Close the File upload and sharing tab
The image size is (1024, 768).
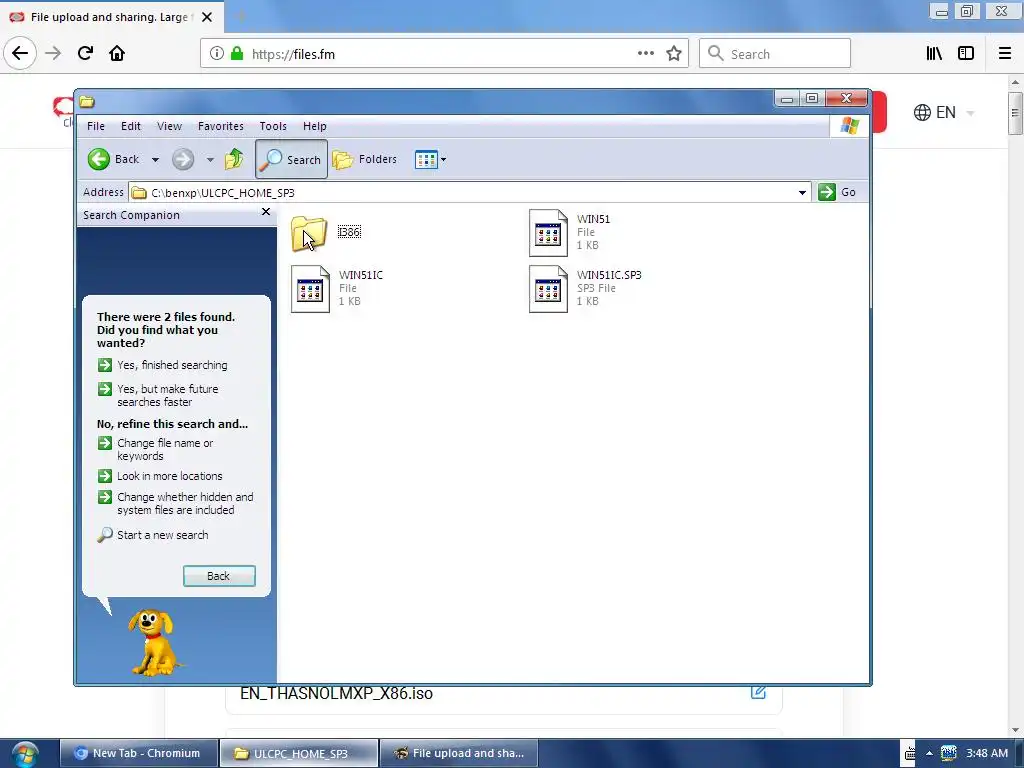tap(207, 17)
